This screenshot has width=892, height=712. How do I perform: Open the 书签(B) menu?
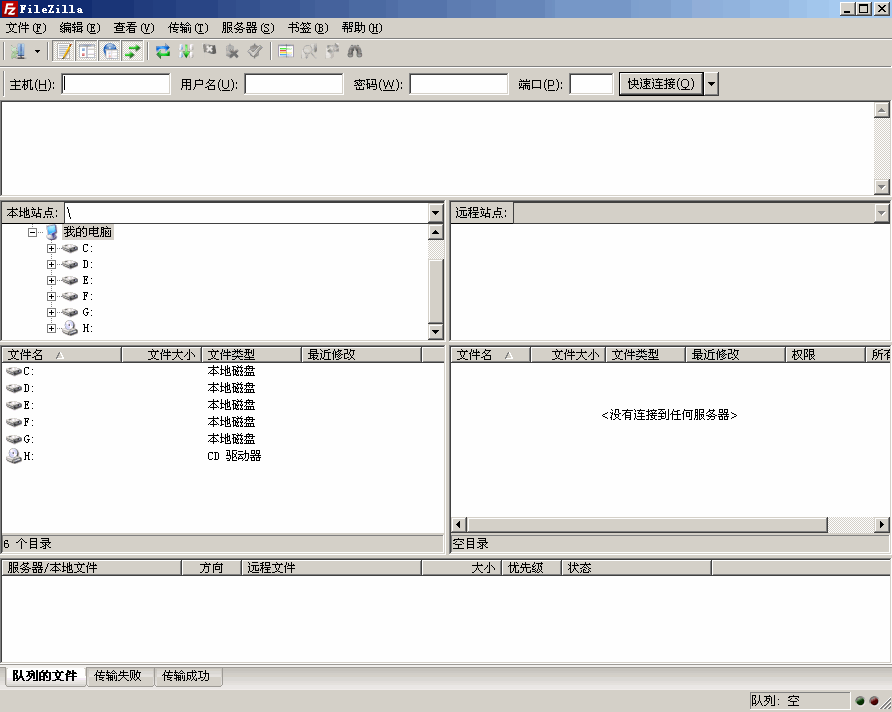308,28
